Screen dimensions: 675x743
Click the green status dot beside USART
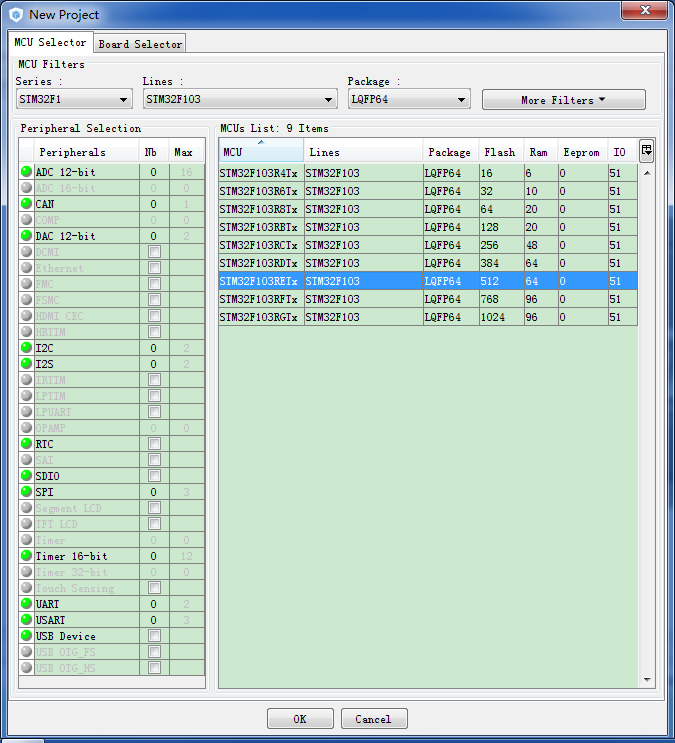point(27,620)
